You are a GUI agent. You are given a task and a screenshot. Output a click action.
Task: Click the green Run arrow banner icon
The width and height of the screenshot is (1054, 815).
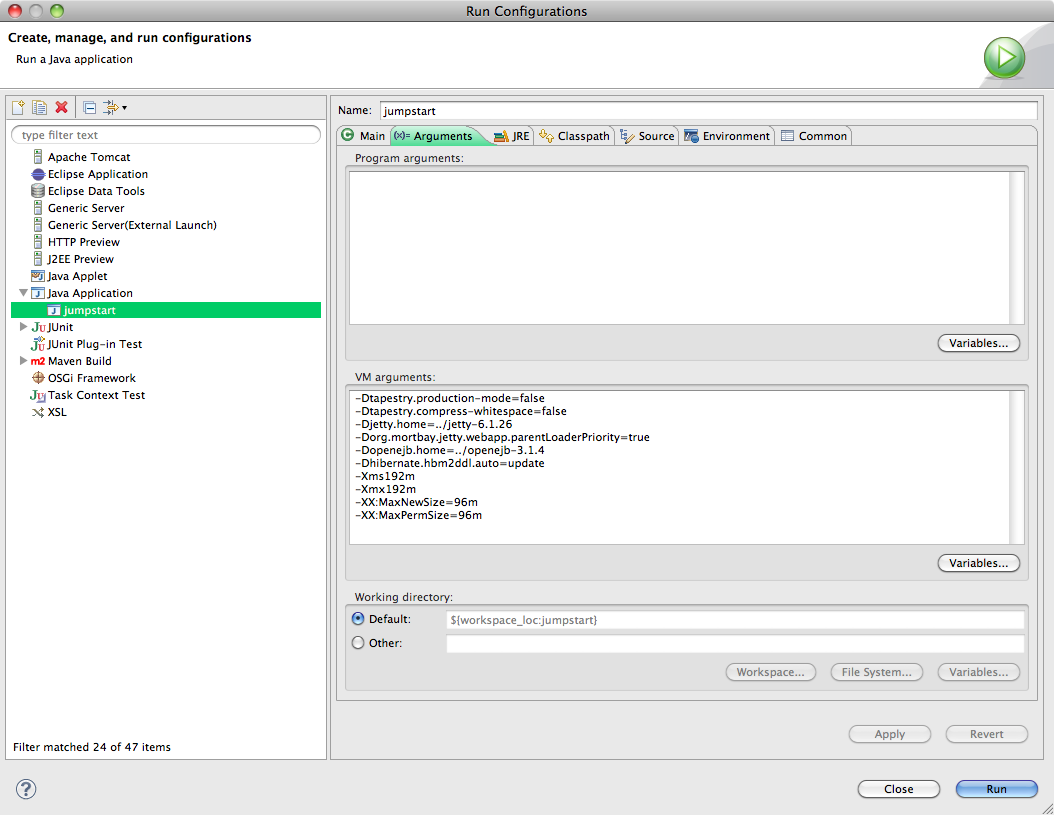(1004, 58)
